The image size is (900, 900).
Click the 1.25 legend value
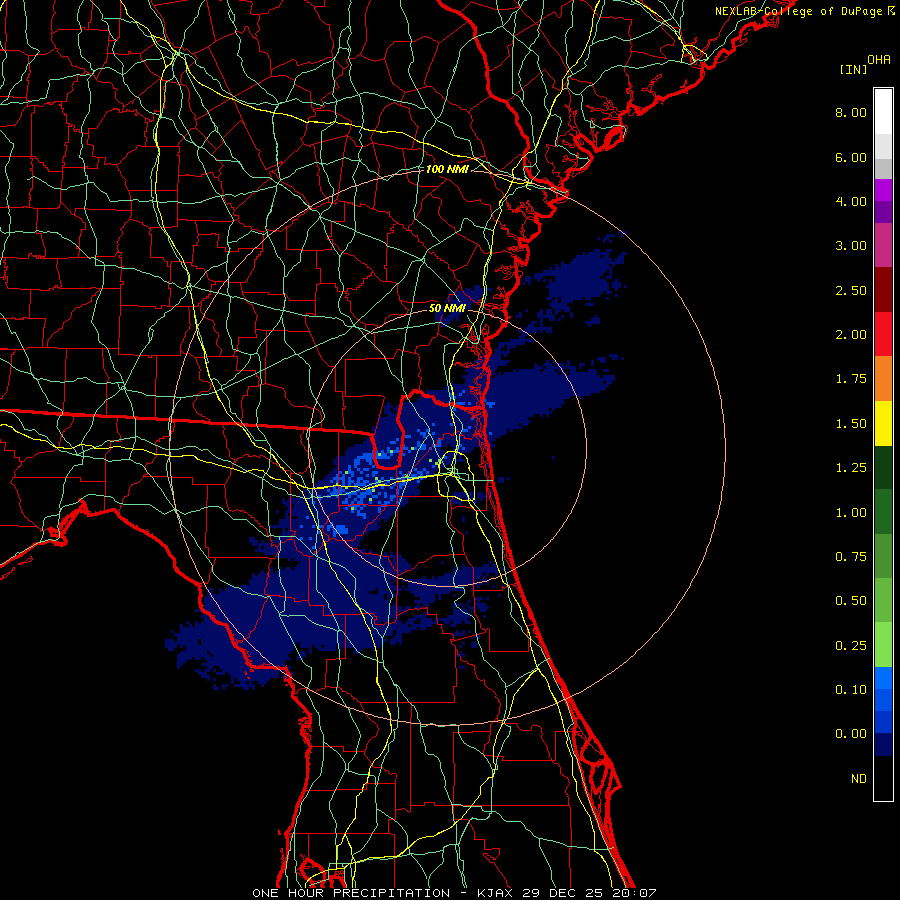[851, 468]
